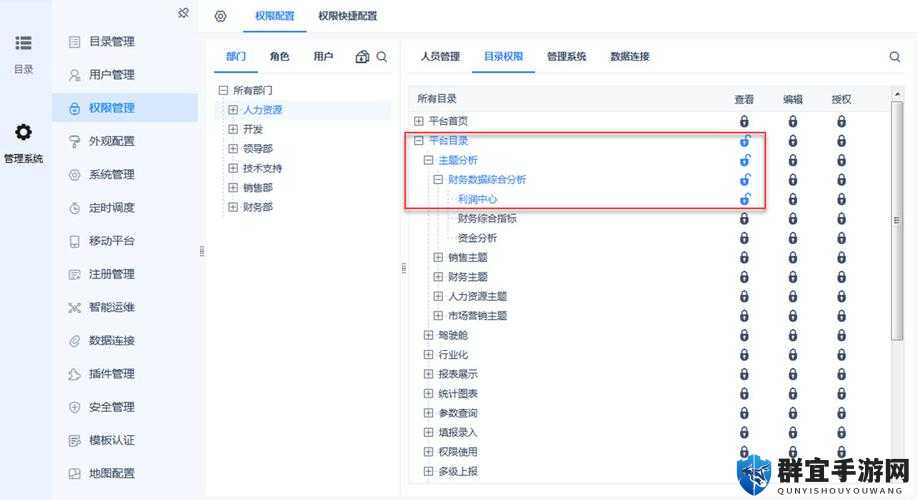Toggle 编辑 lock for 销售主题
The height and width of the screenshot is (500, 917).
[792, 257]
